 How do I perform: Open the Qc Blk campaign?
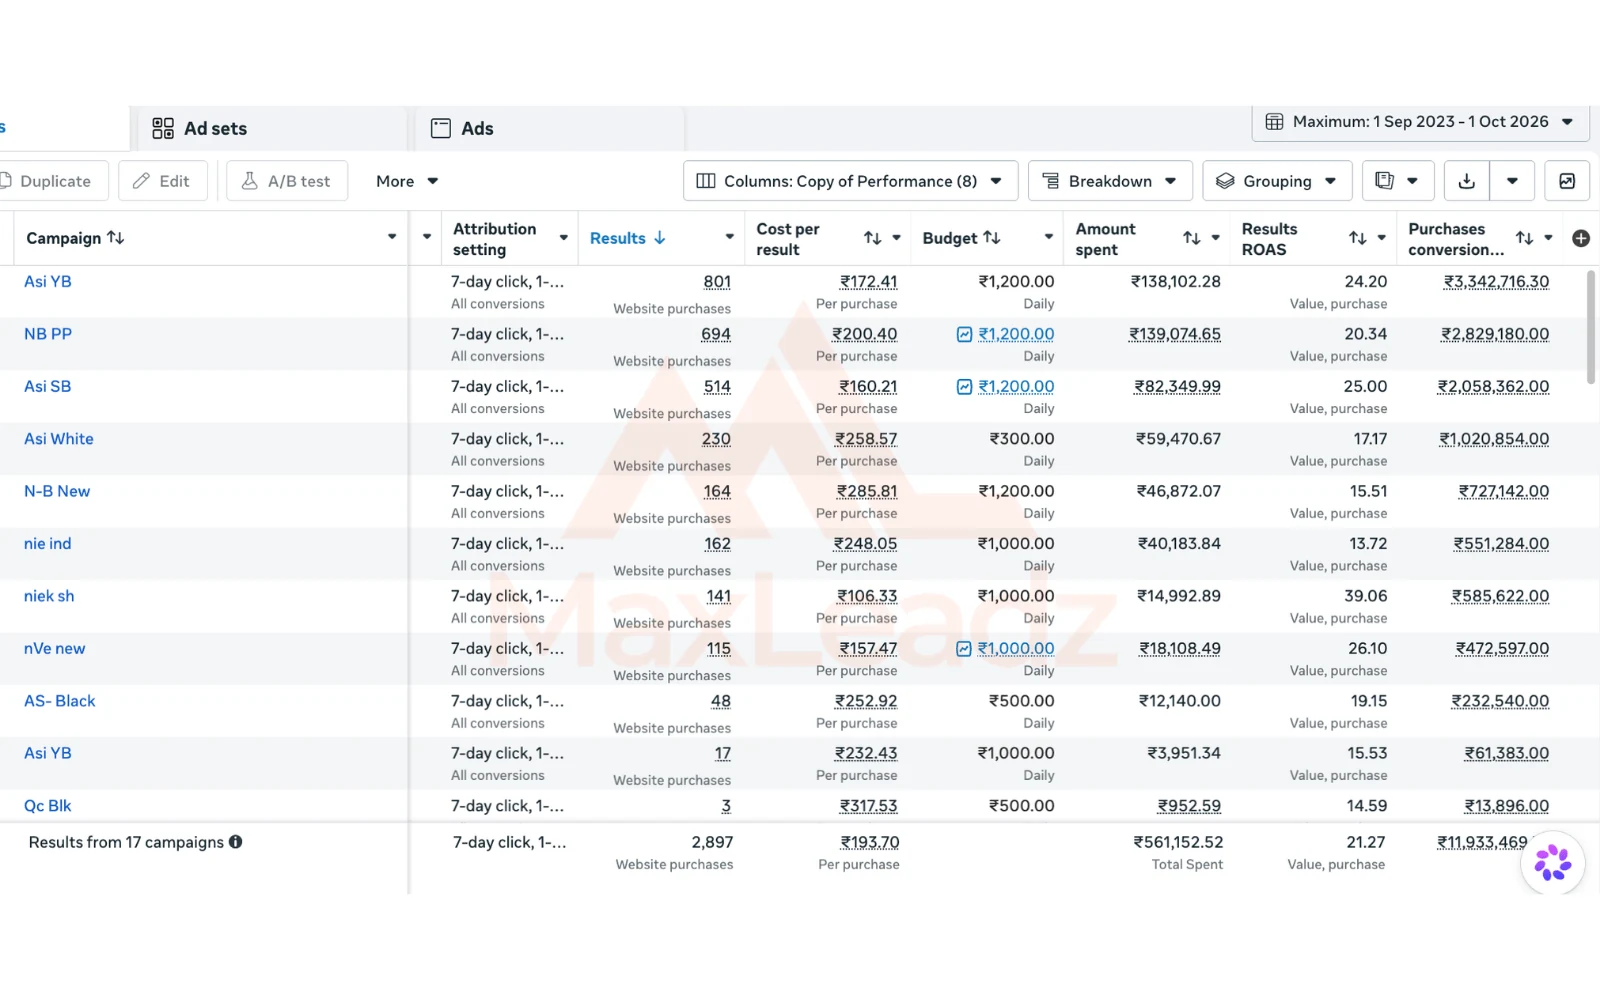[48, 806]
